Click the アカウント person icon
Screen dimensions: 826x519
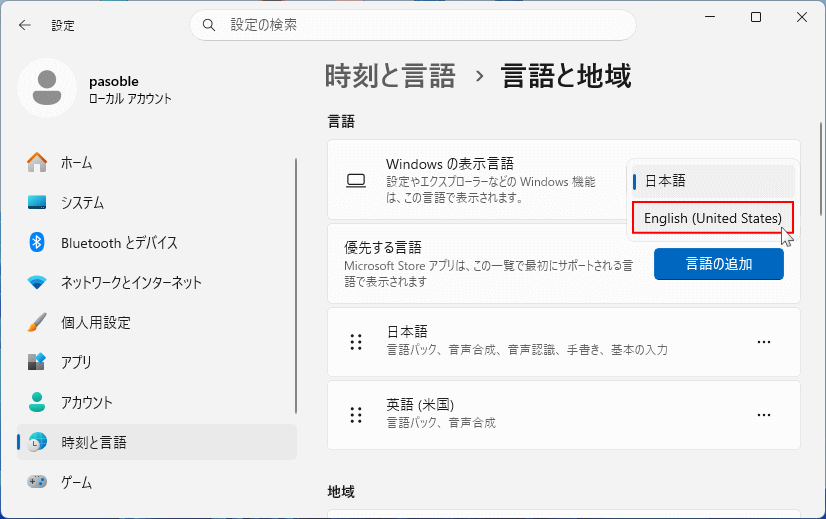point(37,402)
